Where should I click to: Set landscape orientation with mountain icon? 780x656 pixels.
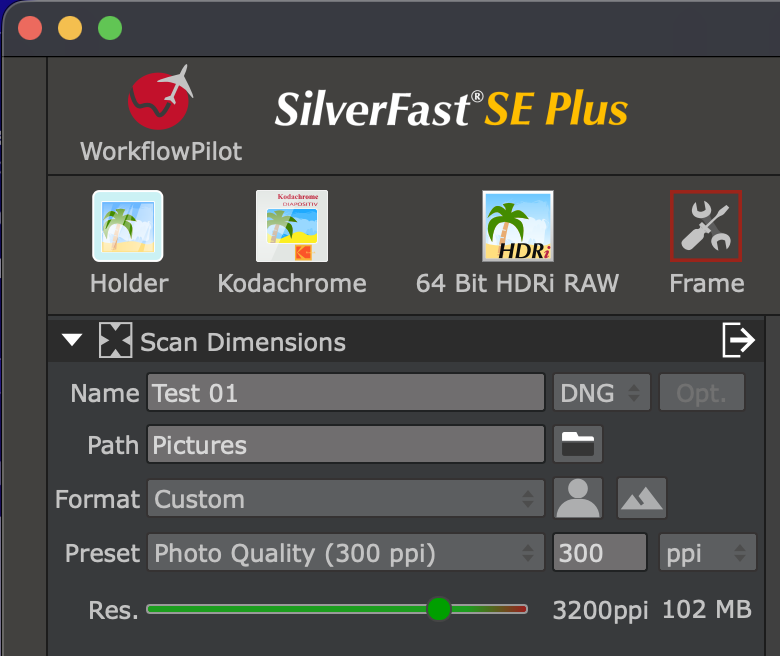(641, 498)
